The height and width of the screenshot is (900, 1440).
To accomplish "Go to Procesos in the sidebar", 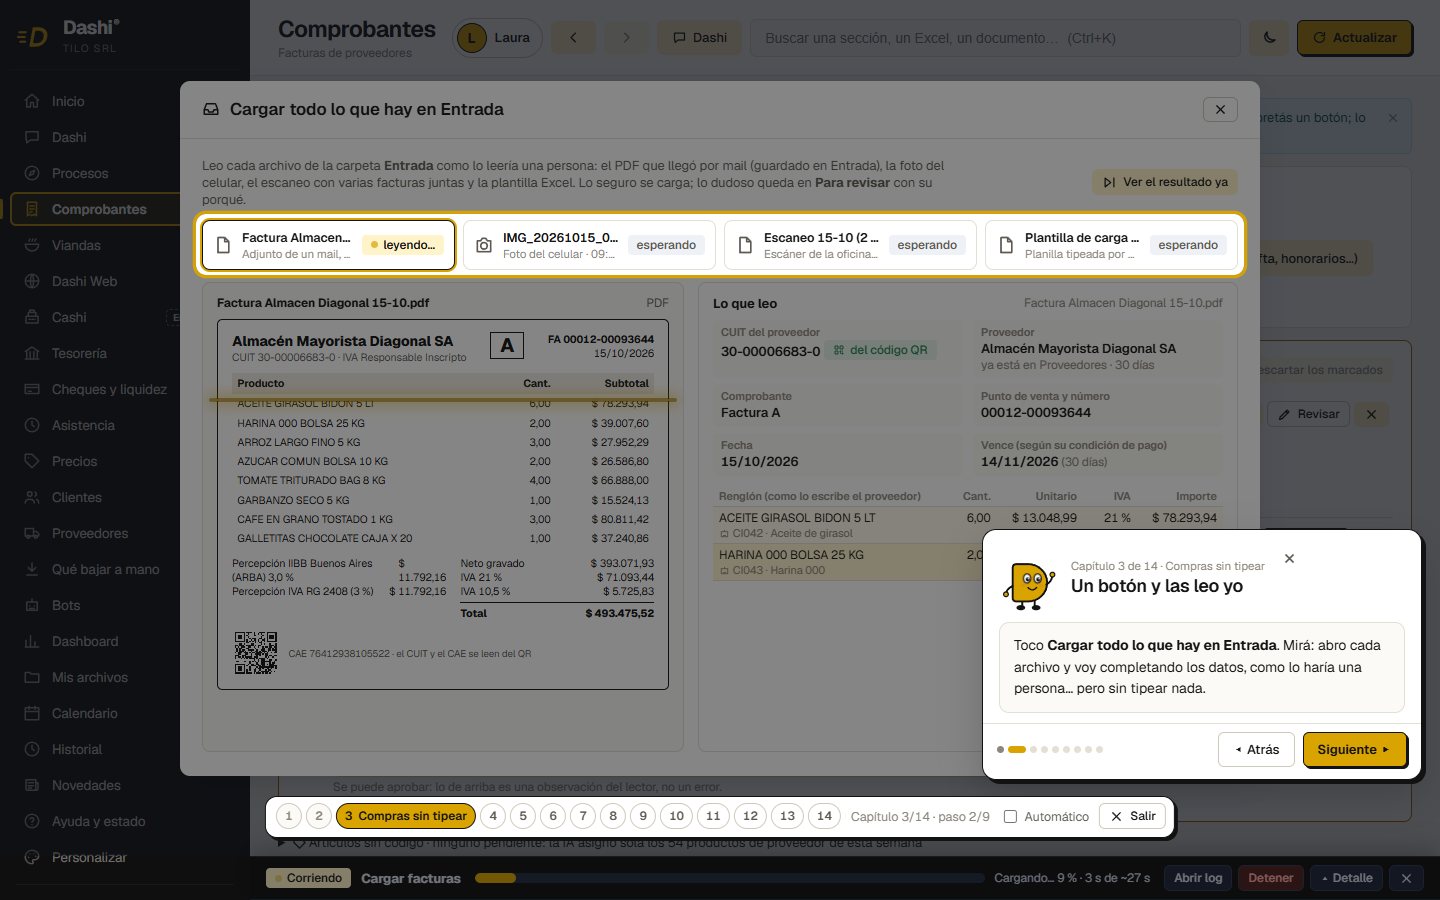I will coord(80,173).
